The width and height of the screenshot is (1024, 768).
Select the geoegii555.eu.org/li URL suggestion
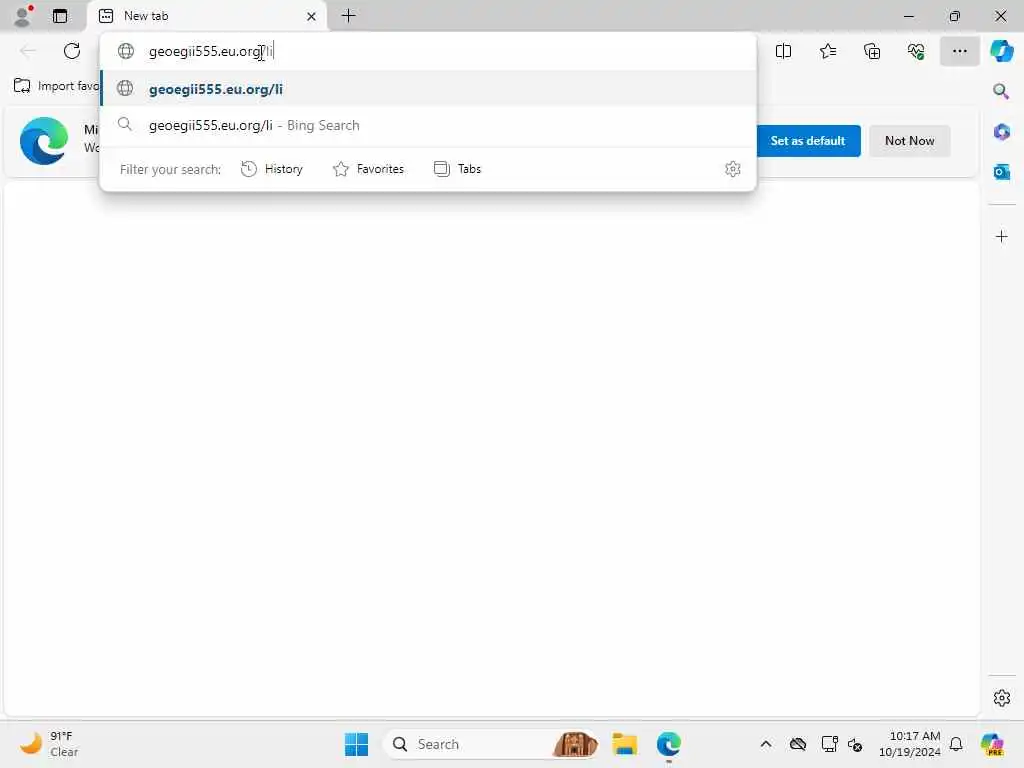click(428, 89)
